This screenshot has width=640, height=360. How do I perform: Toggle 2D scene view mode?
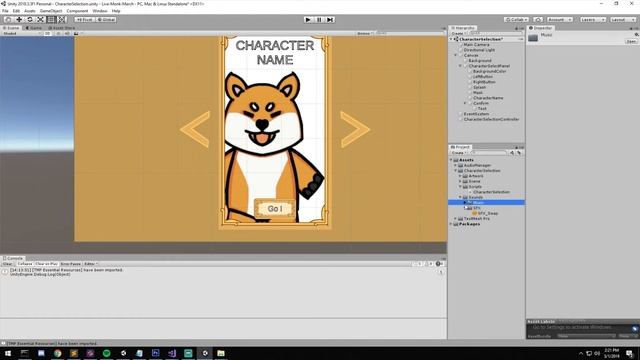pos(48,33)
